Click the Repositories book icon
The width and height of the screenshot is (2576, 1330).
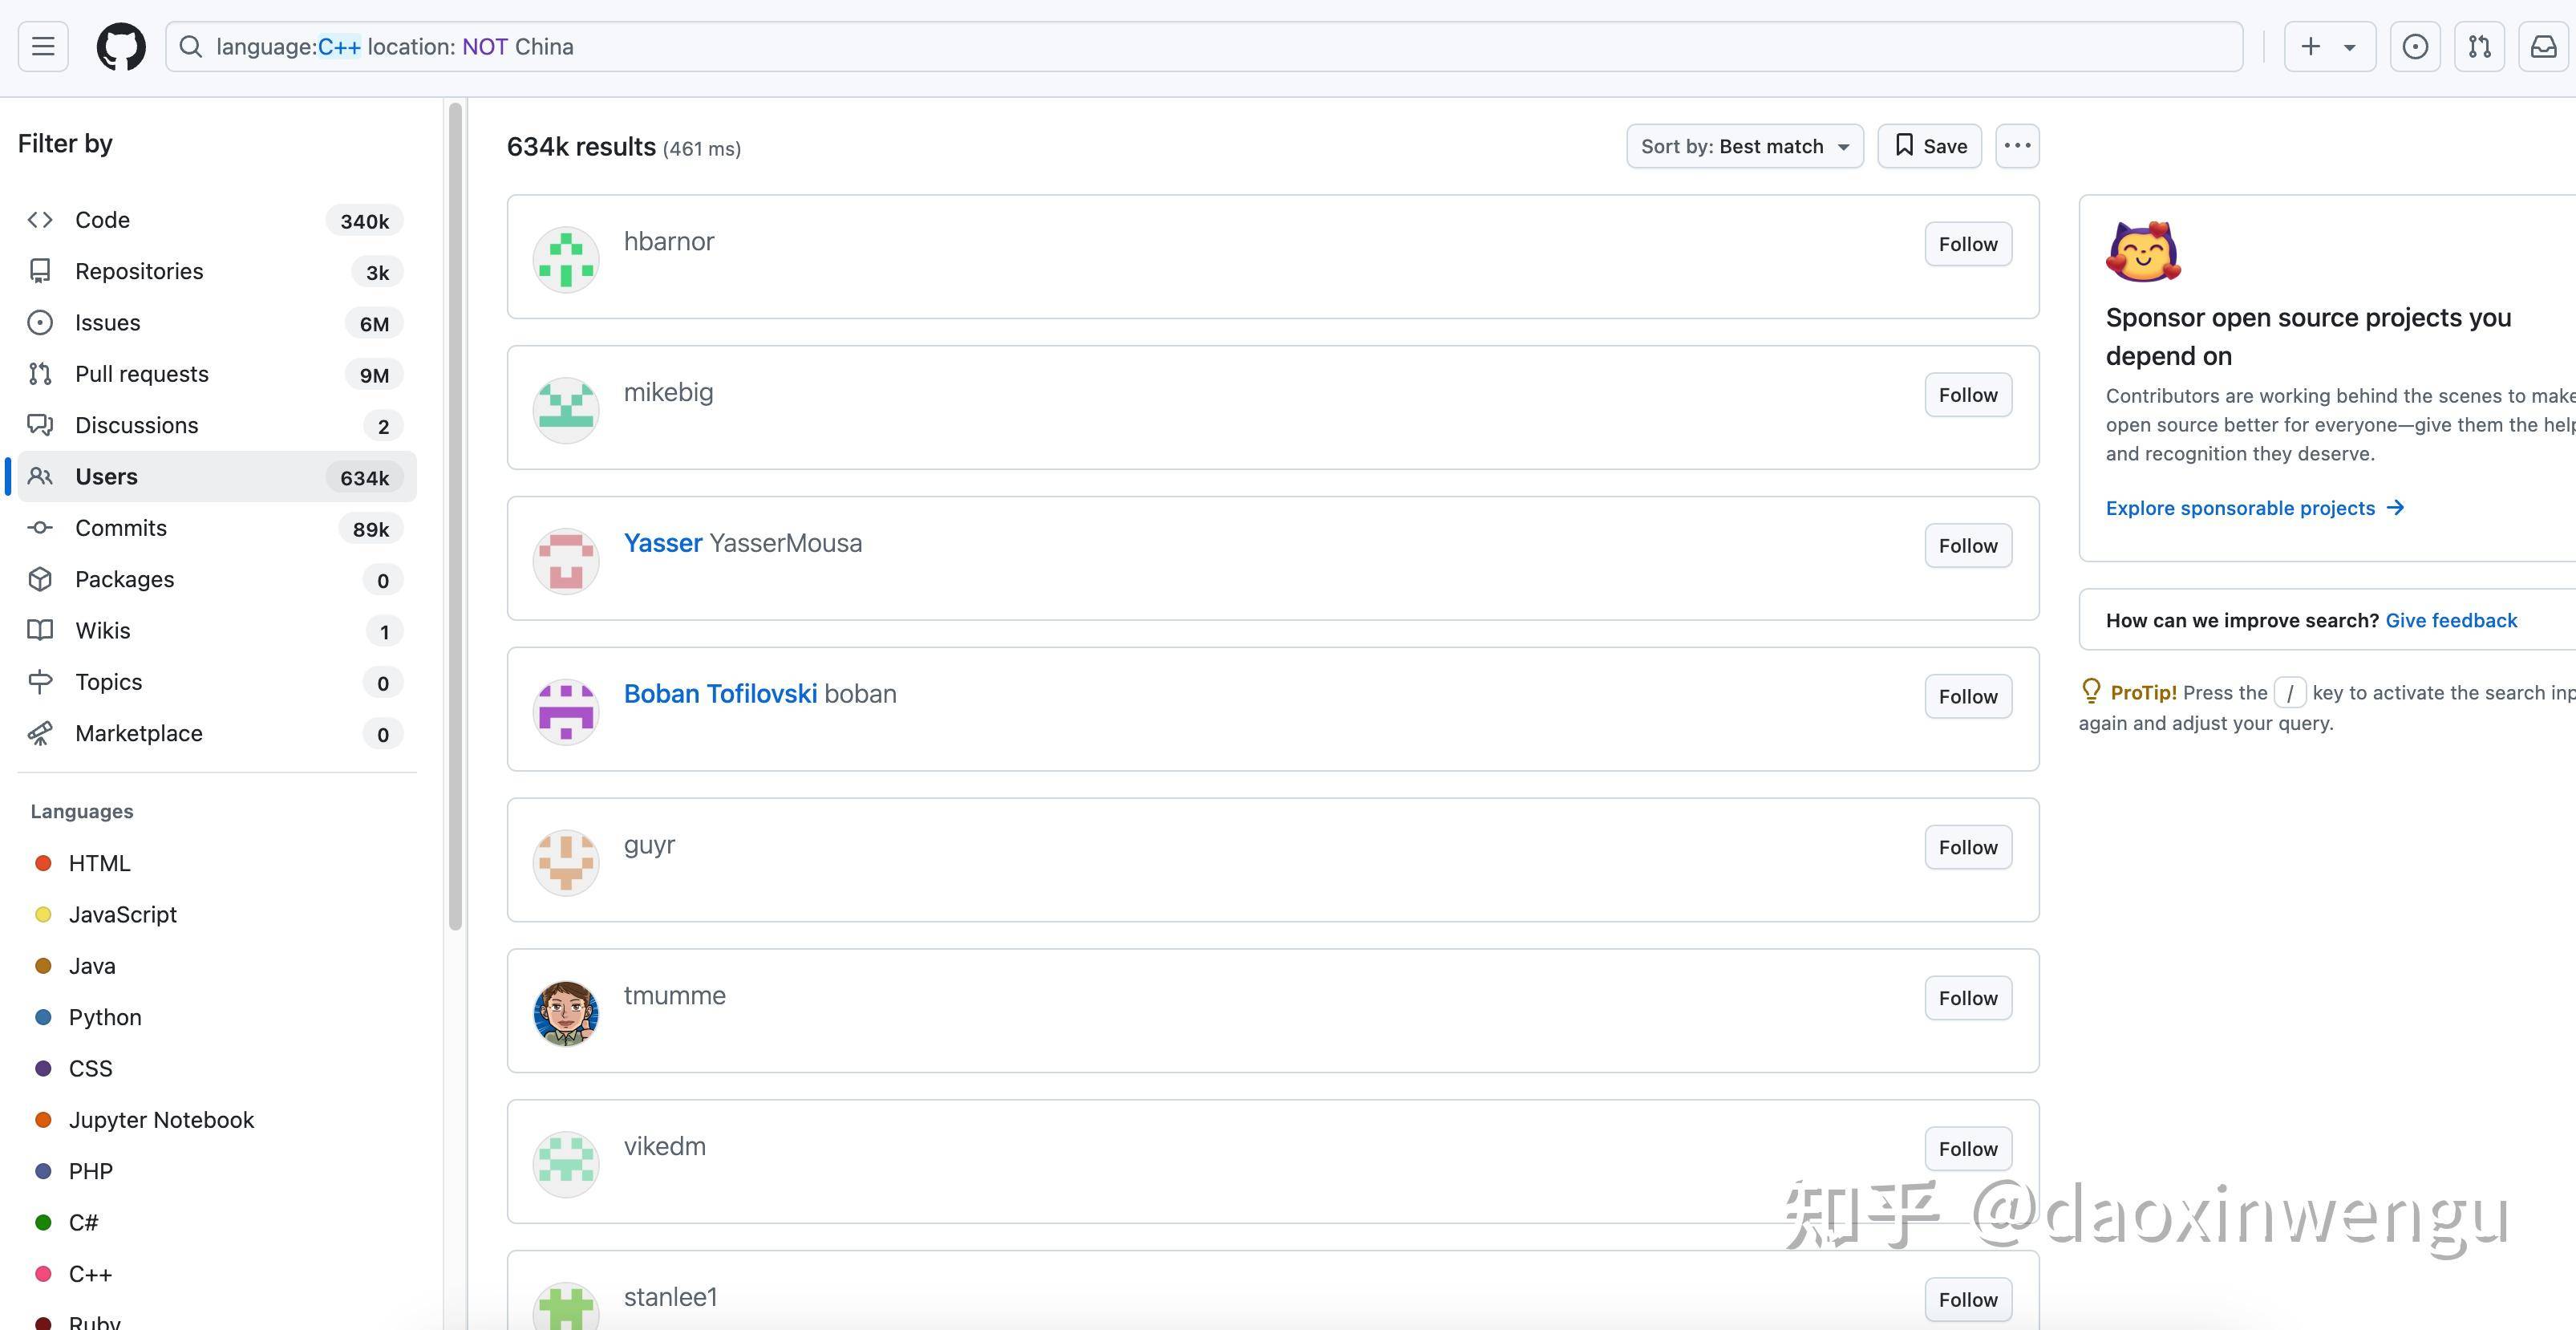pos(40,271)
